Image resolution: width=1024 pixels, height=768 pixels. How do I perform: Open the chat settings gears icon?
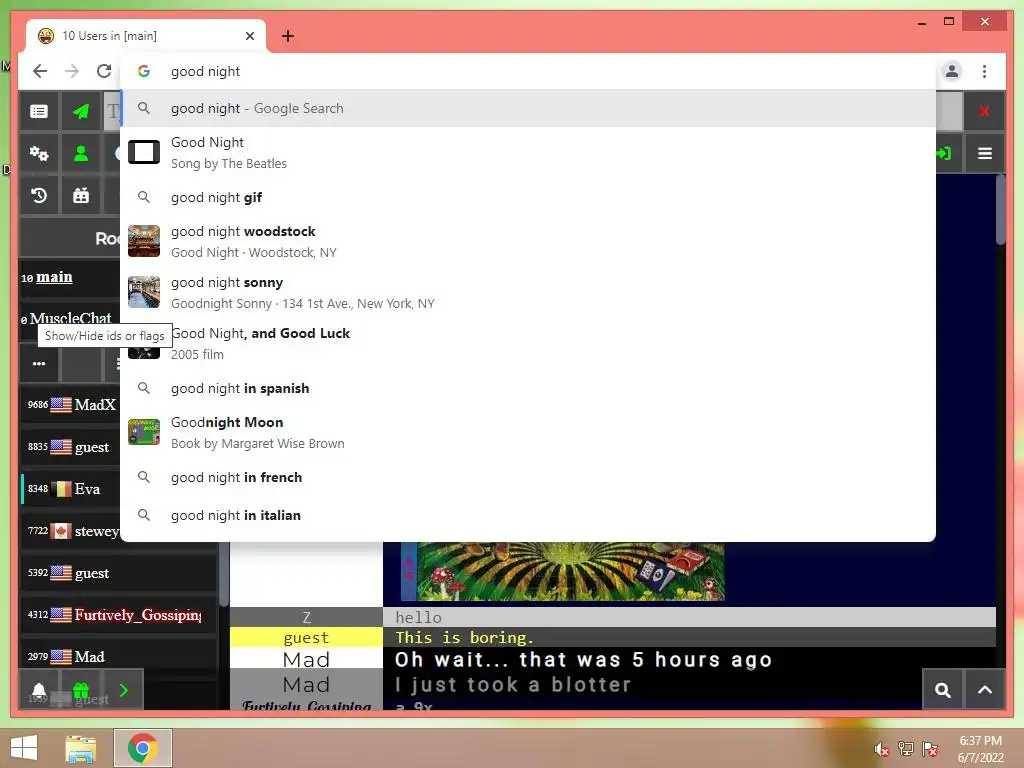pos(39,153)
